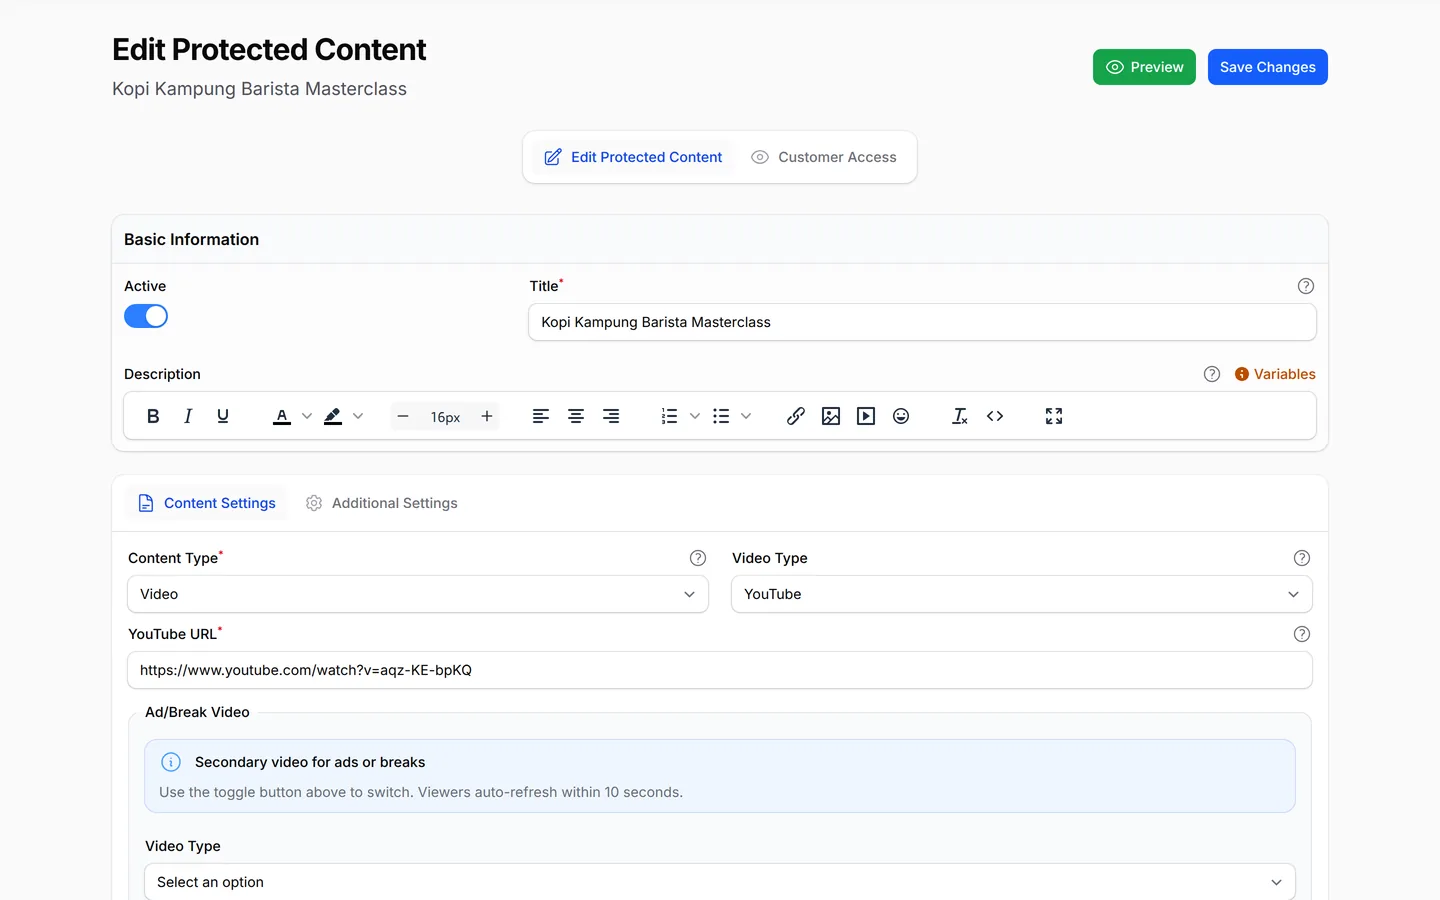Pick text color with the A swatch
1440x900 pixels.
(282, 416)
